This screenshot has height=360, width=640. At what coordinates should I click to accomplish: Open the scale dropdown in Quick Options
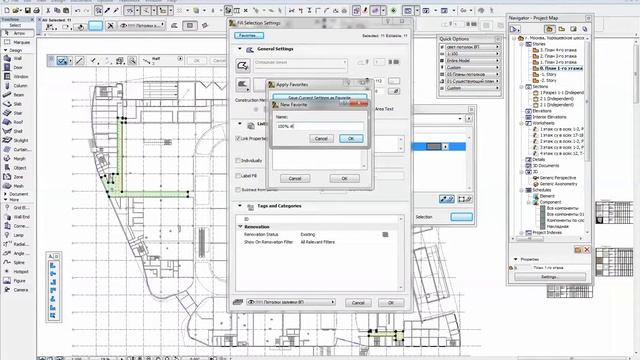pyautogui.click(x=472, y=53)
